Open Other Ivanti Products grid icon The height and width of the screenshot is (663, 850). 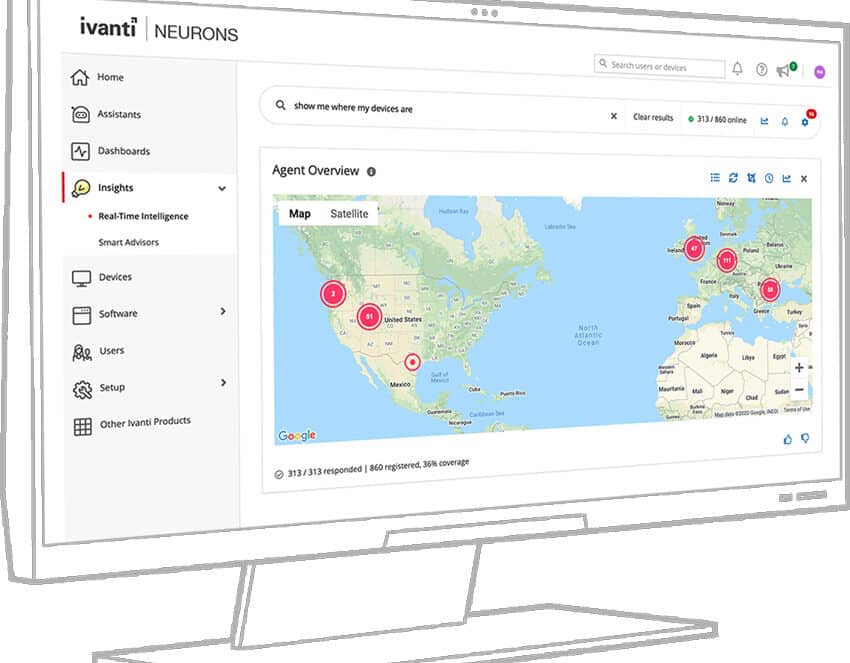tap(82, 427)
